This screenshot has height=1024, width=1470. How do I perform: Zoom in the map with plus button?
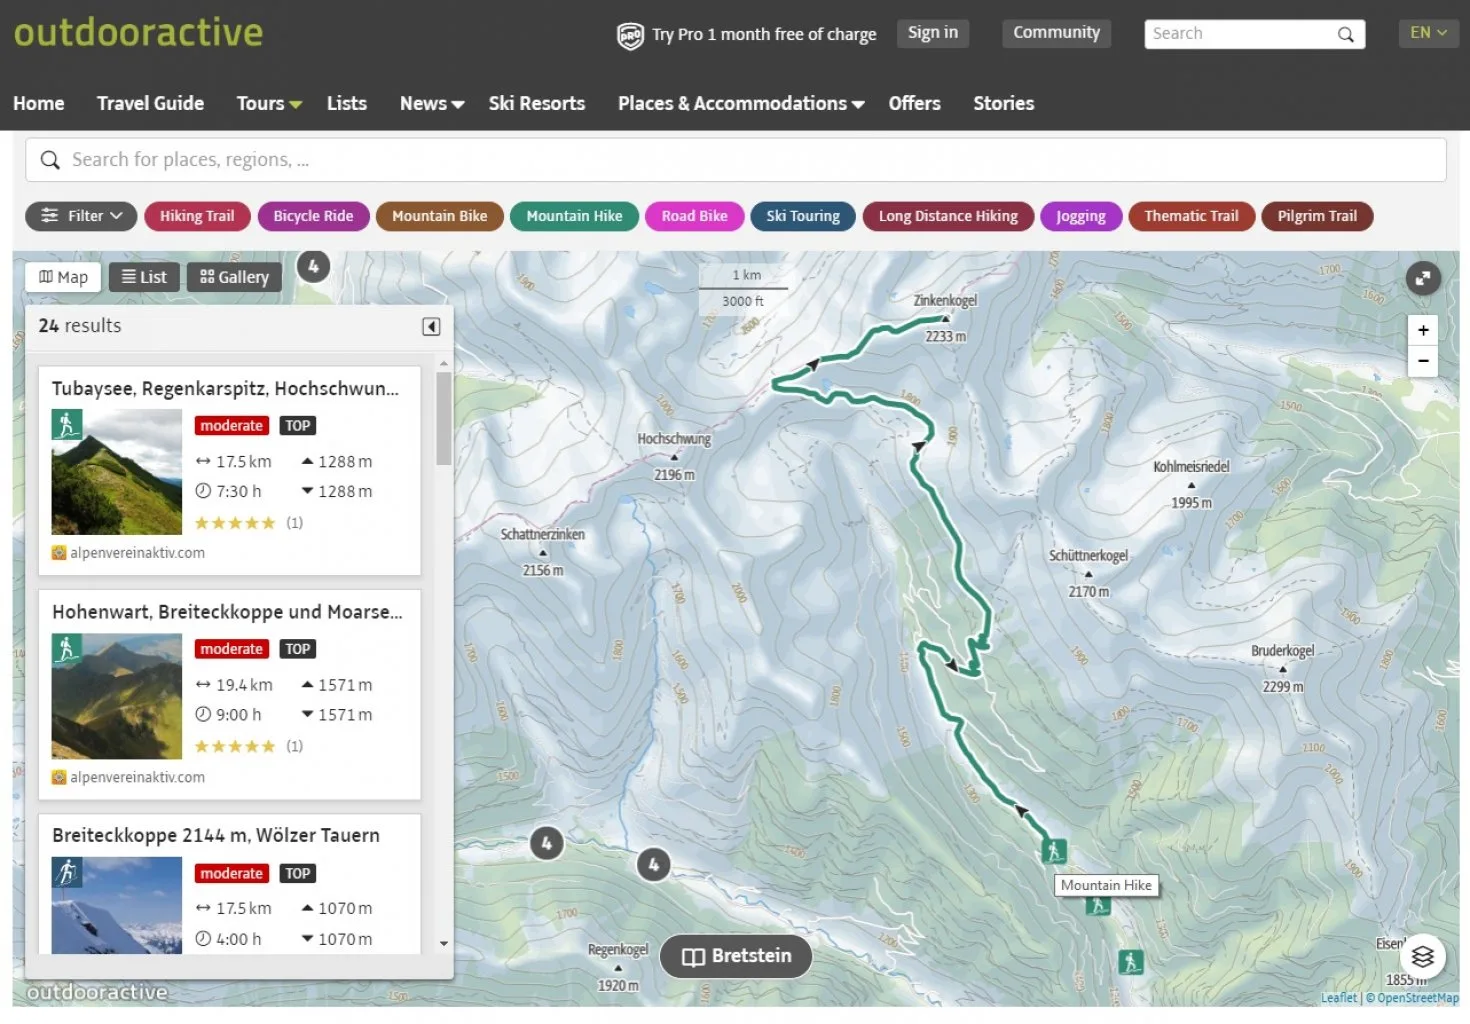click(x=1422, y=330)
